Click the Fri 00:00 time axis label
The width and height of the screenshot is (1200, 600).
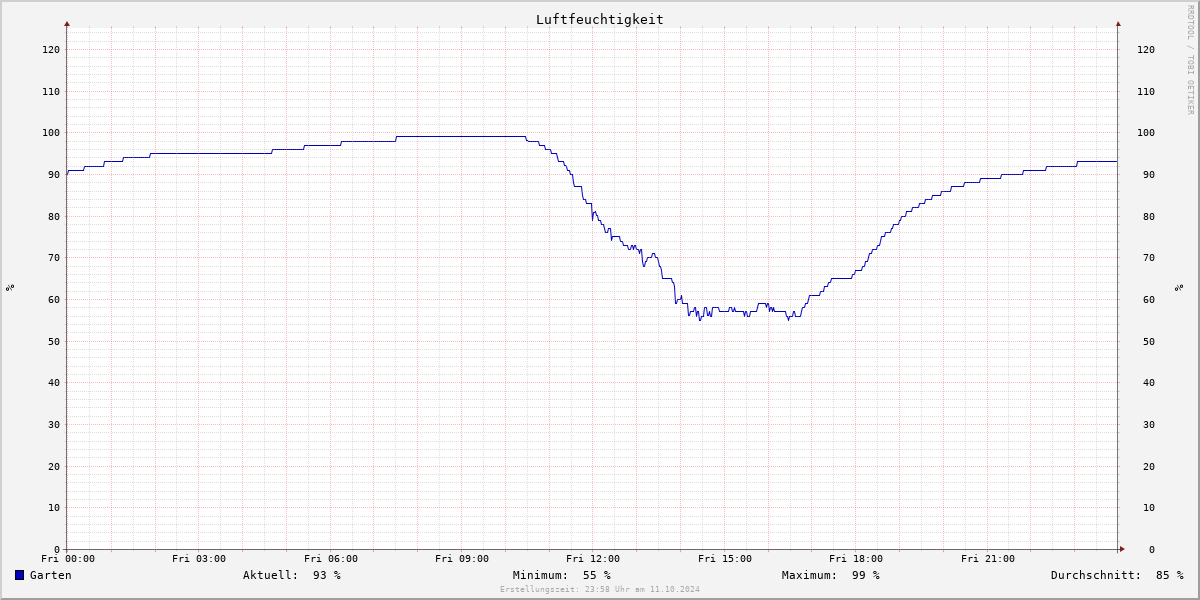coord(68,559)
